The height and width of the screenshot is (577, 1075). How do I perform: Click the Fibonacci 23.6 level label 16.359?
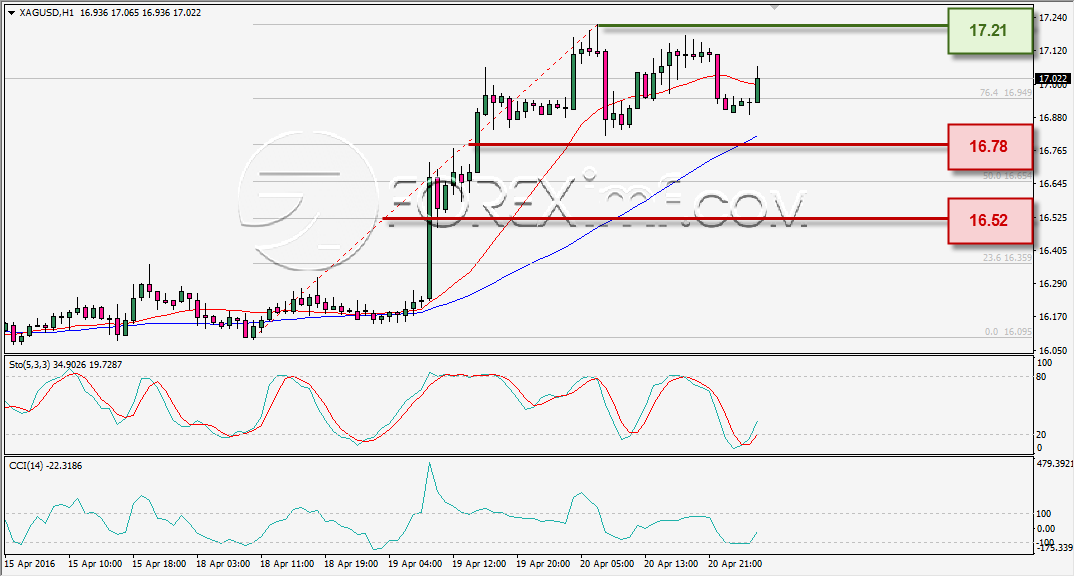[x=1006, y=258]
